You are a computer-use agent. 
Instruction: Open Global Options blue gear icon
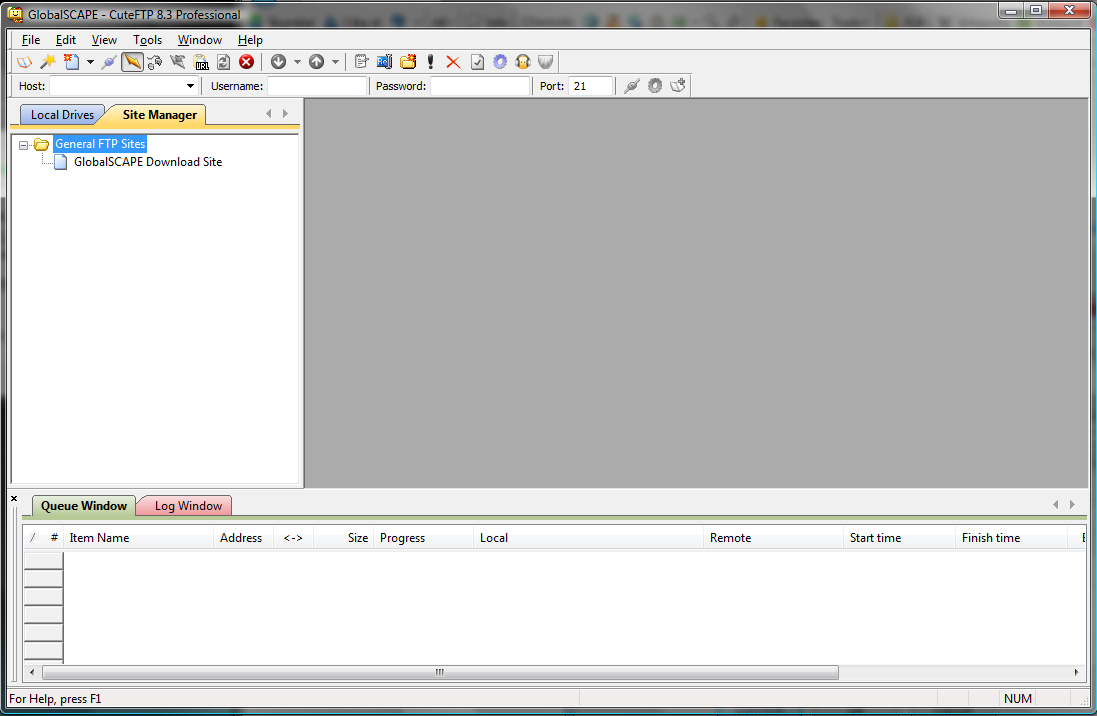point(500,62)
